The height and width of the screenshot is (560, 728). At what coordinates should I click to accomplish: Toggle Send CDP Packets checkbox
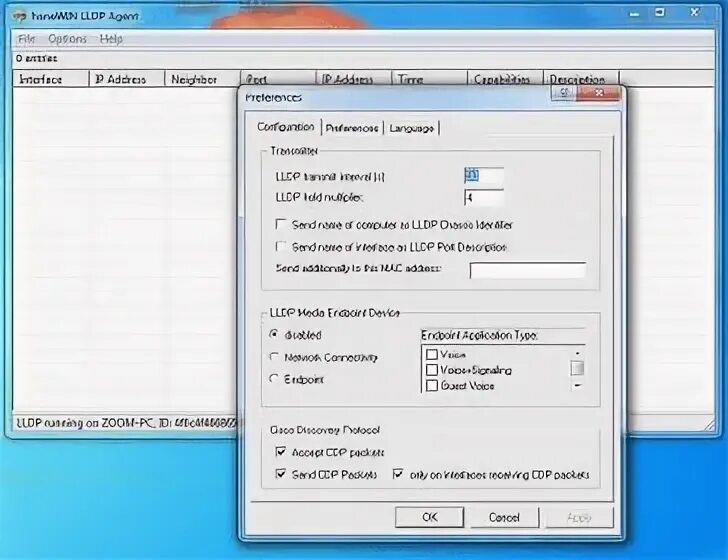pyautogui.click(x=280, y=474)
